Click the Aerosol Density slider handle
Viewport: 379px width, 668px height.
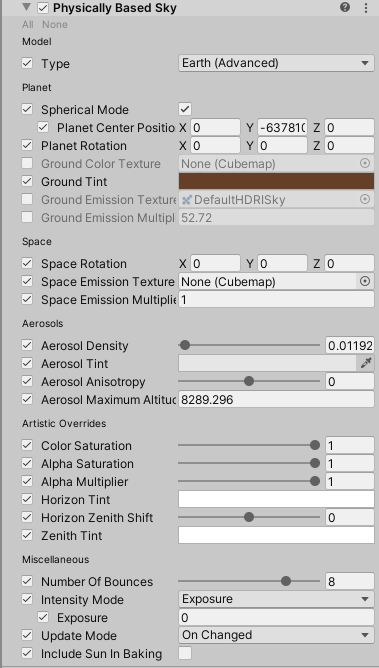click(x=185, y=345)
